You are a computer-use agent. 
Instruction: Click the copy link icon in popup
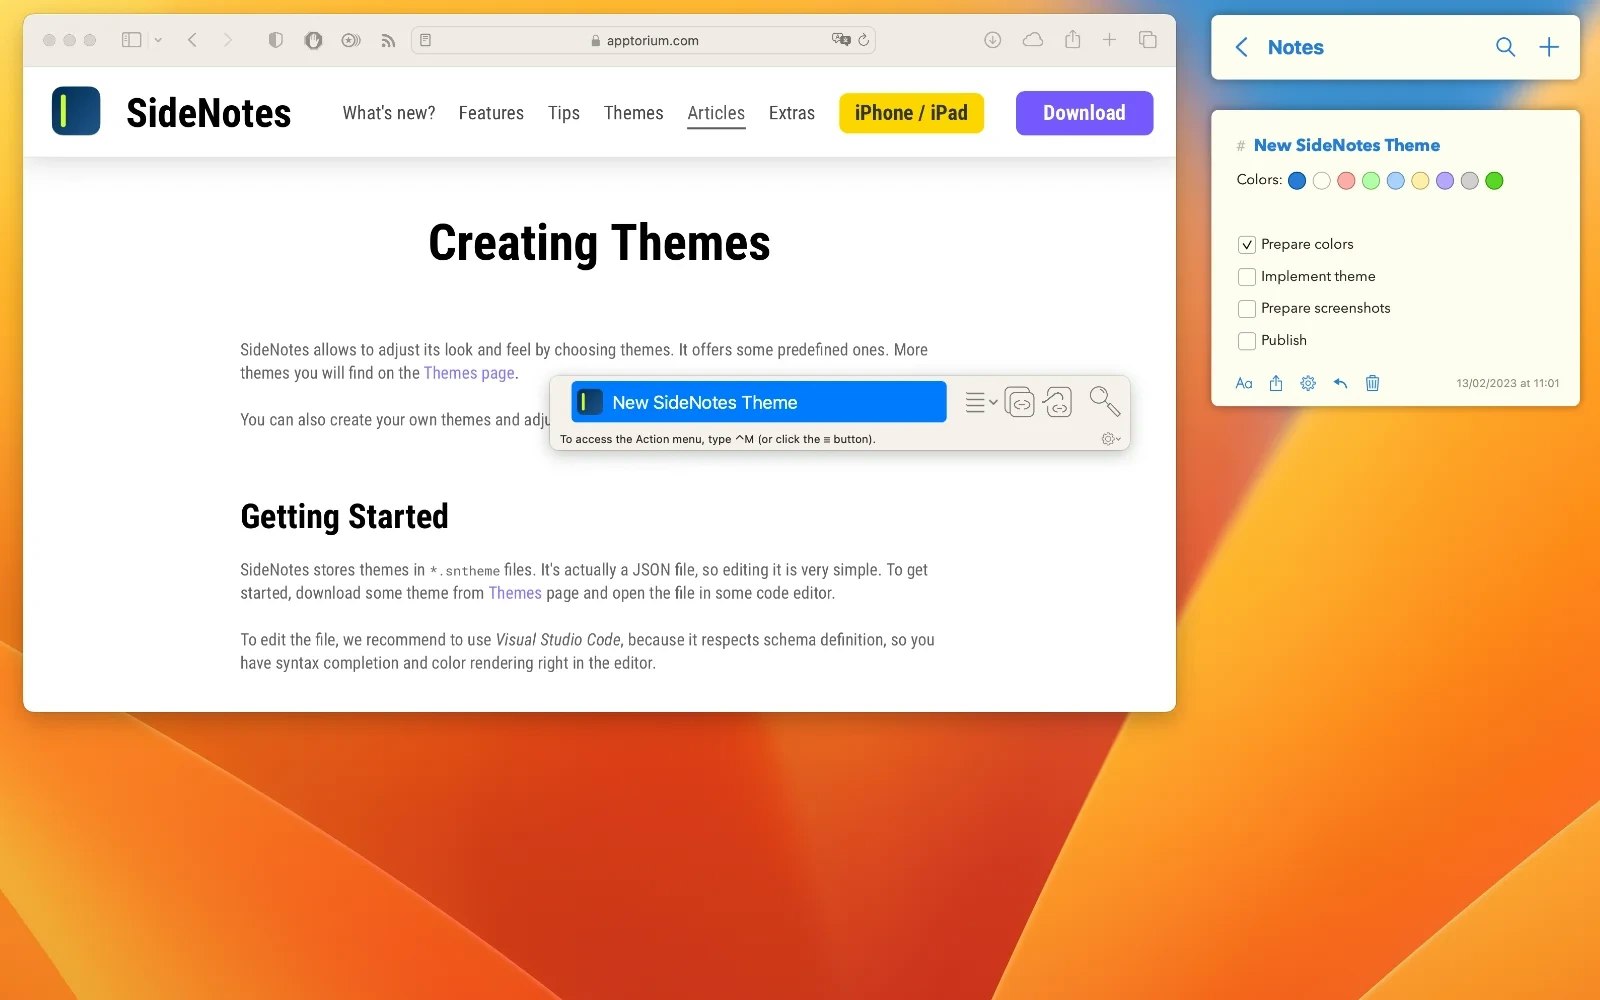tap(1019, 402)
